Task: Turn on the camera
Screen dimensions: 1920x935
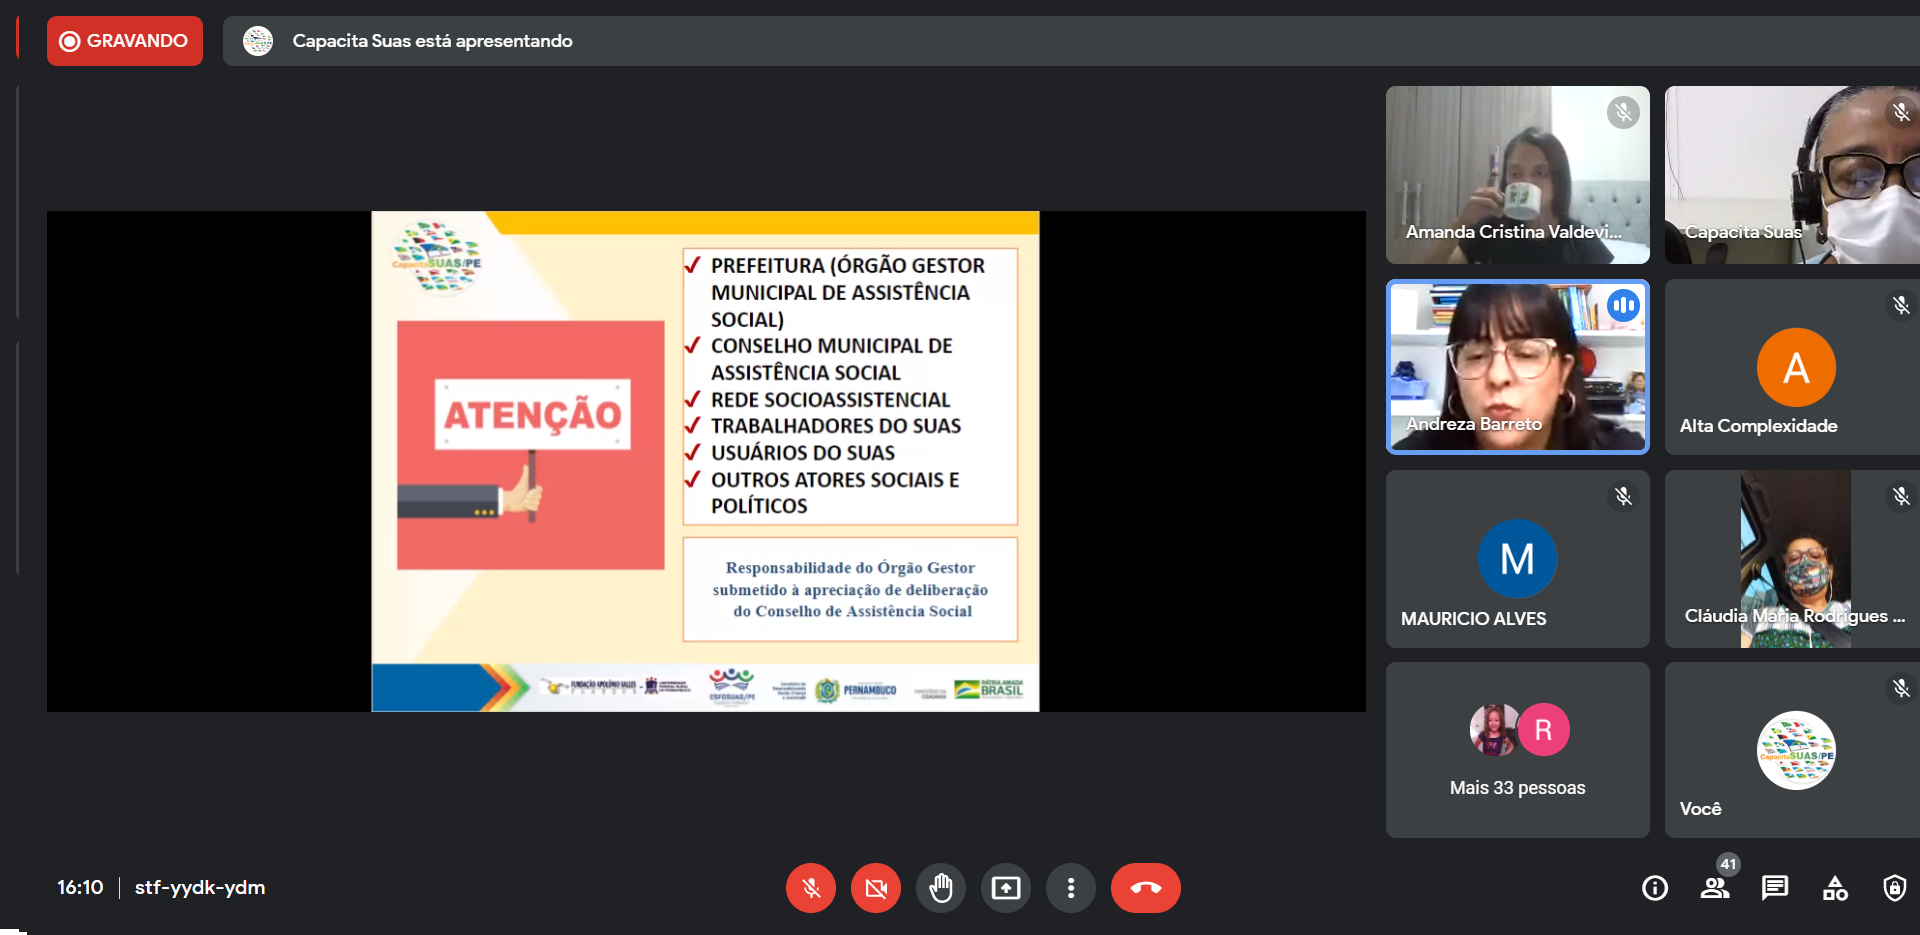Action: coord(876,888)
